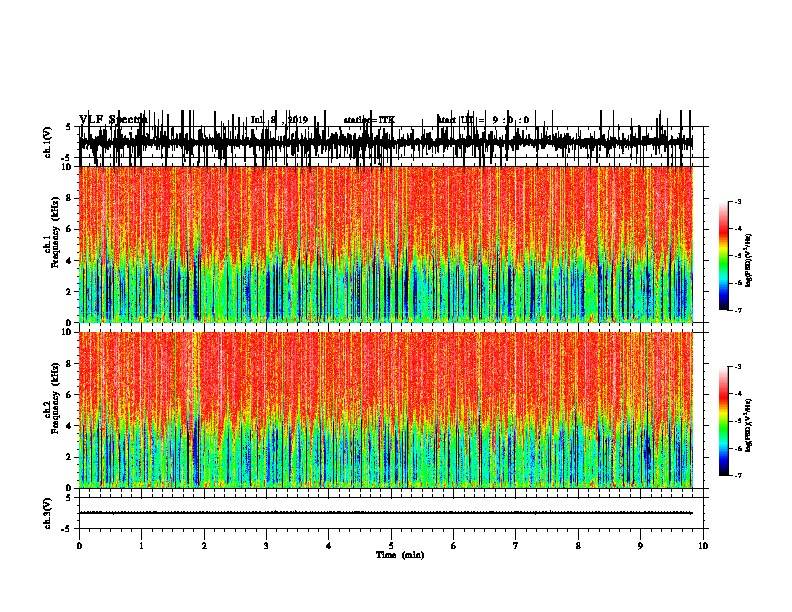Click the time axis tick "1"

coord(142,546)
